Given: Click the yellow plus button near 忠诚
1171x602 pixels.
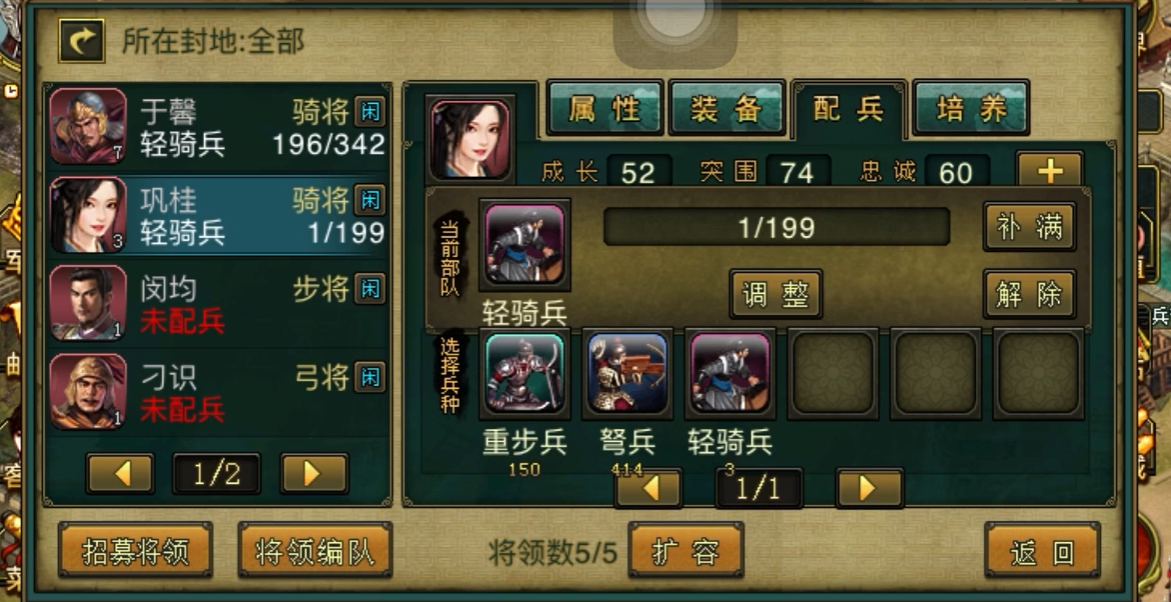Looking at the screenshot, I should tap(1049, 171).
